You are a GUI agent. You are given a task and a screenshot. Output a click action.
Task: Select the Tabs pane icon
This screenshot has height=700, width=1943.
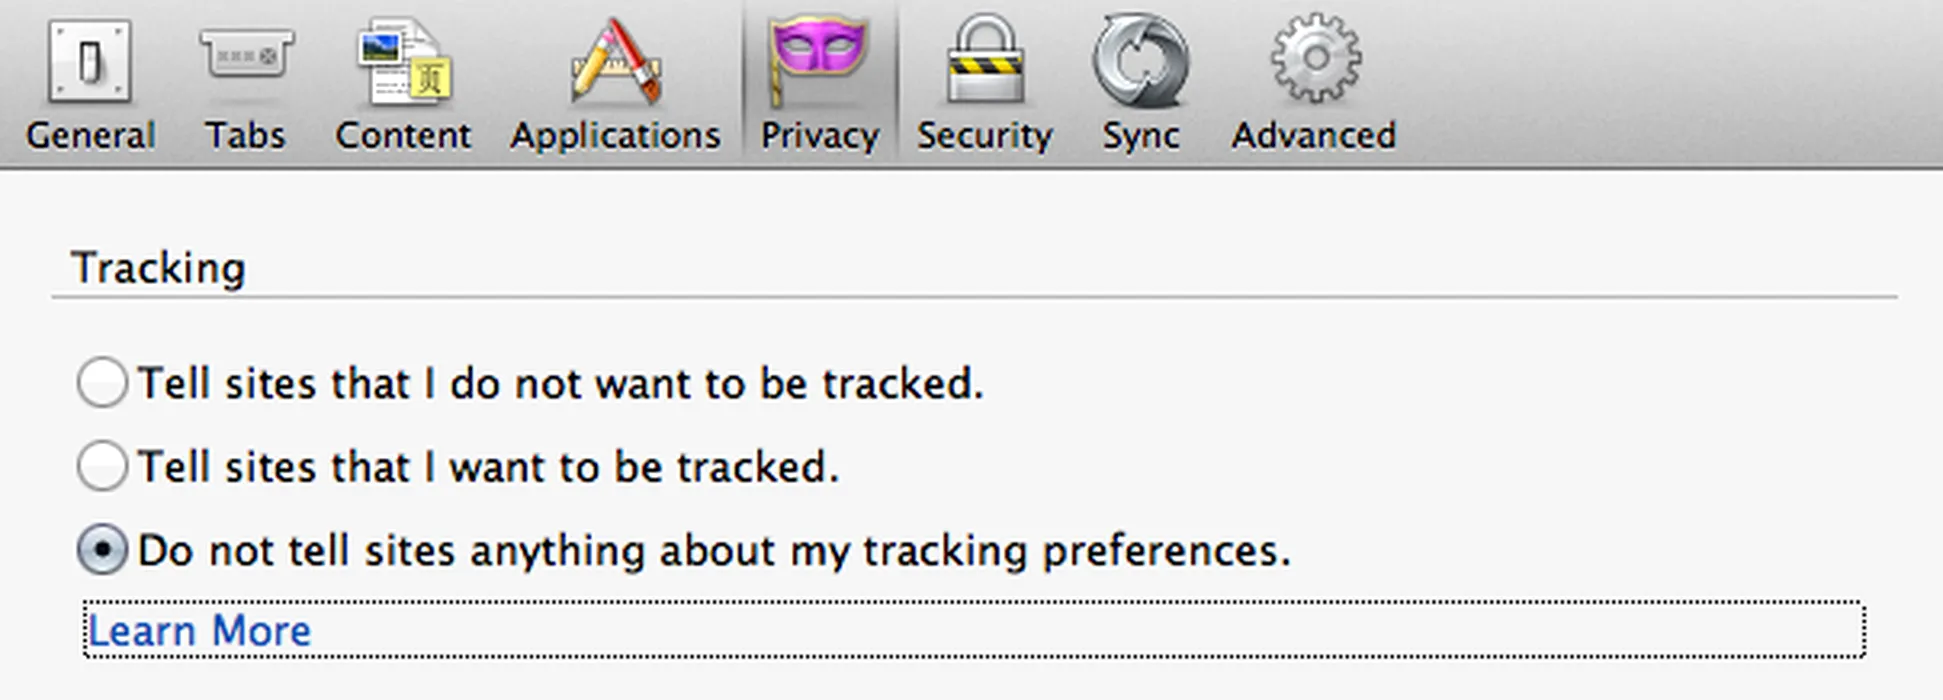pyautogui.click(x=246, y=55)
